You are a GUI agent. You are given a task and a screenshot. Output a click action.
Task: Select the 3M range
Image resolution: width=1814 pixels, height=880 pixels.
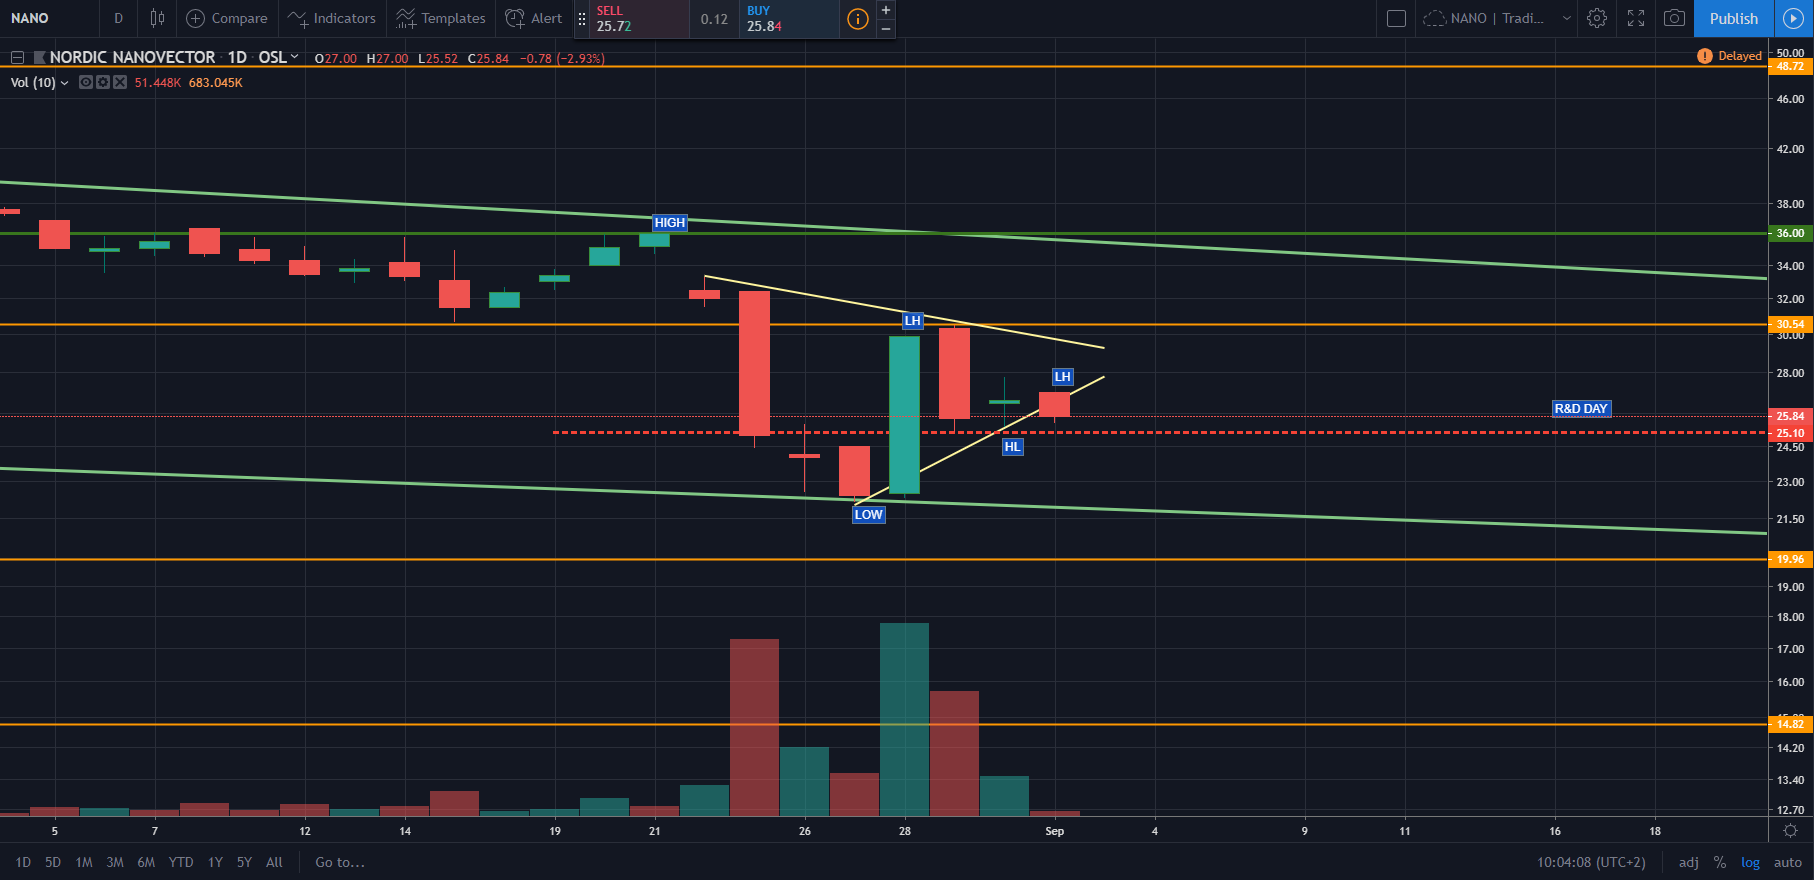pos(115,862)
